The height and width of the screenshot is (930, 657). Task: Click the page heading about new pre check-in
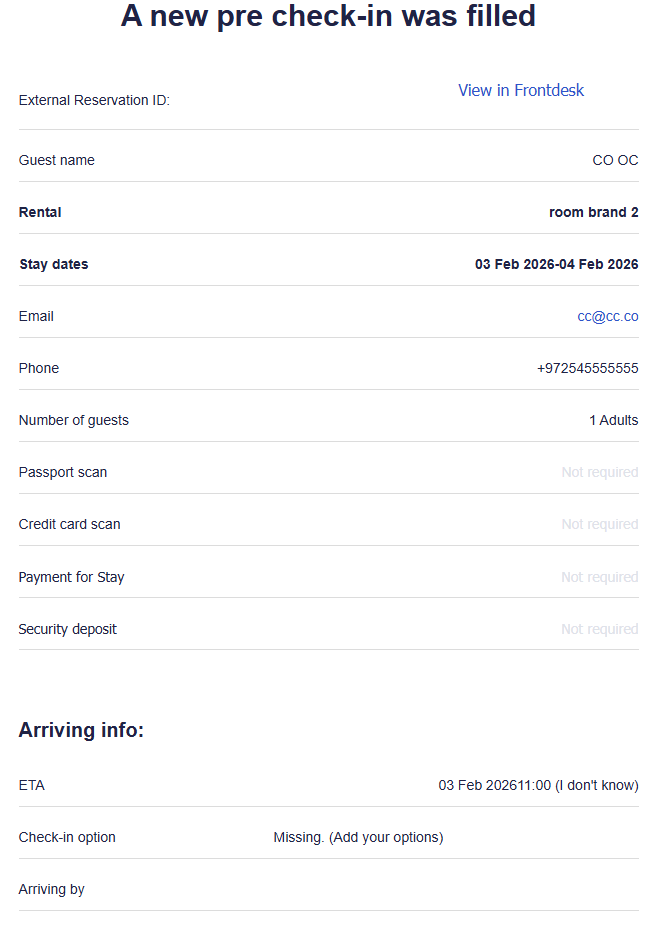click(x=328, y=16)
